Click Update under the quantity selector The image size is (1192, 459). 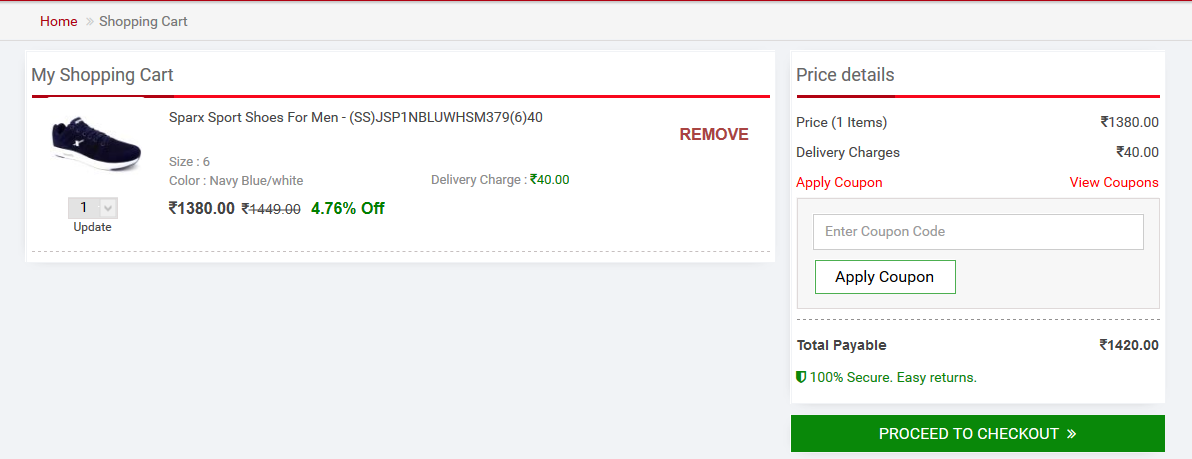coord(92,227)
